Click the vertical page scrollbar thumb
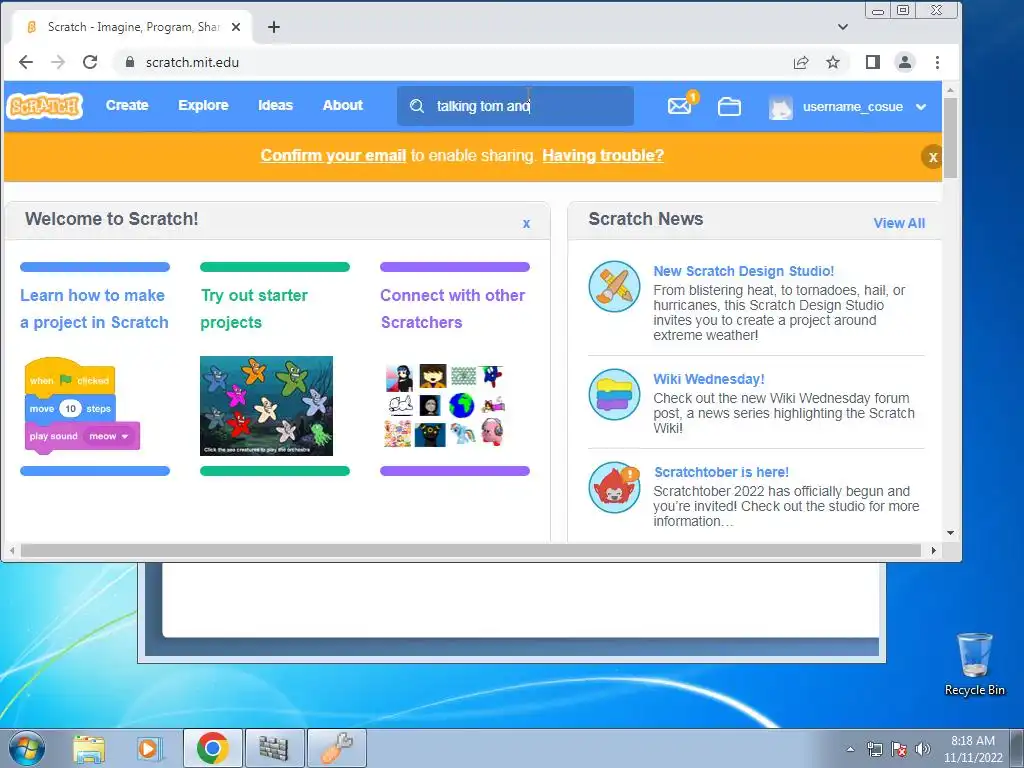This screenshot has width=1024, height=768. click(x=950, y=137)
